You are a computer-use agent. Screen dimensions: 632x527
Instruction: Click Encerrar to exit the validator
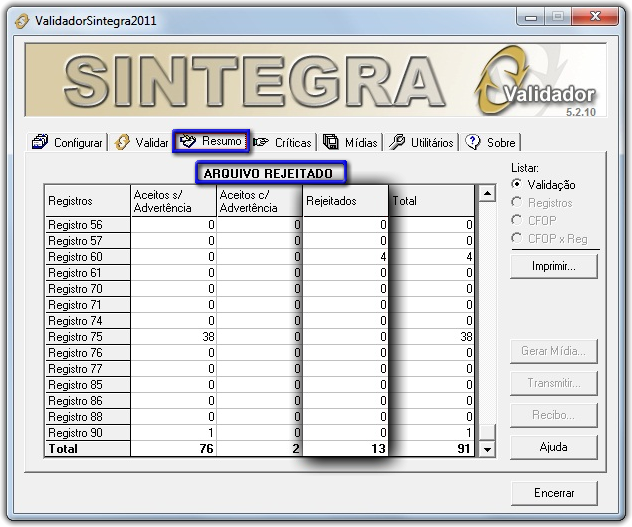pos(554,493)
